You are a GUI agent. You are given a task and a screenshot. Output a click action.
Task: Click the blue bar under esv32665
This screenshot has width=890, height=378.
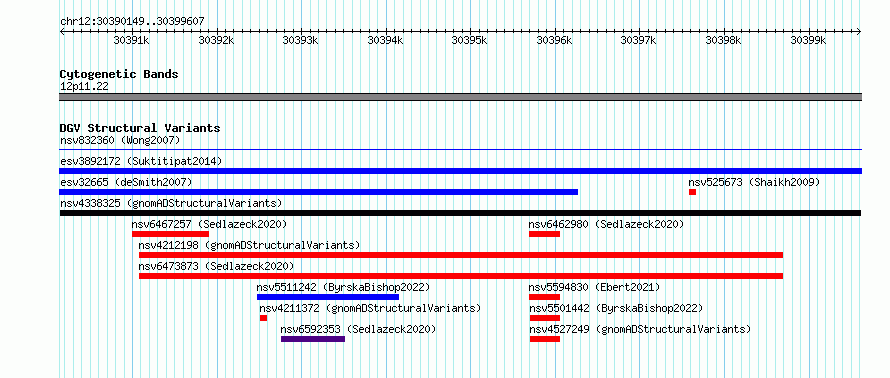coord(318,192)
